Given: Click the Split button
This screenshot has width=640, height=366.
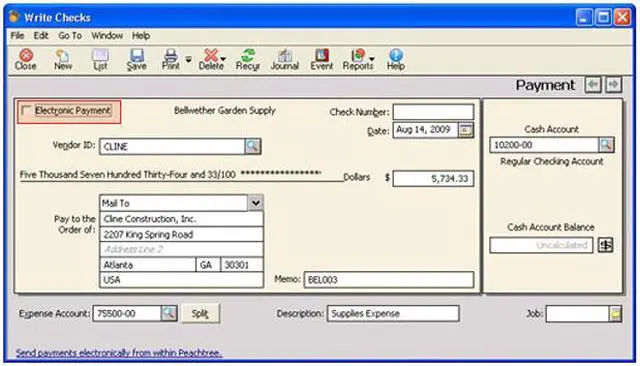Looking at the screenshot, I should coord(200,313).
